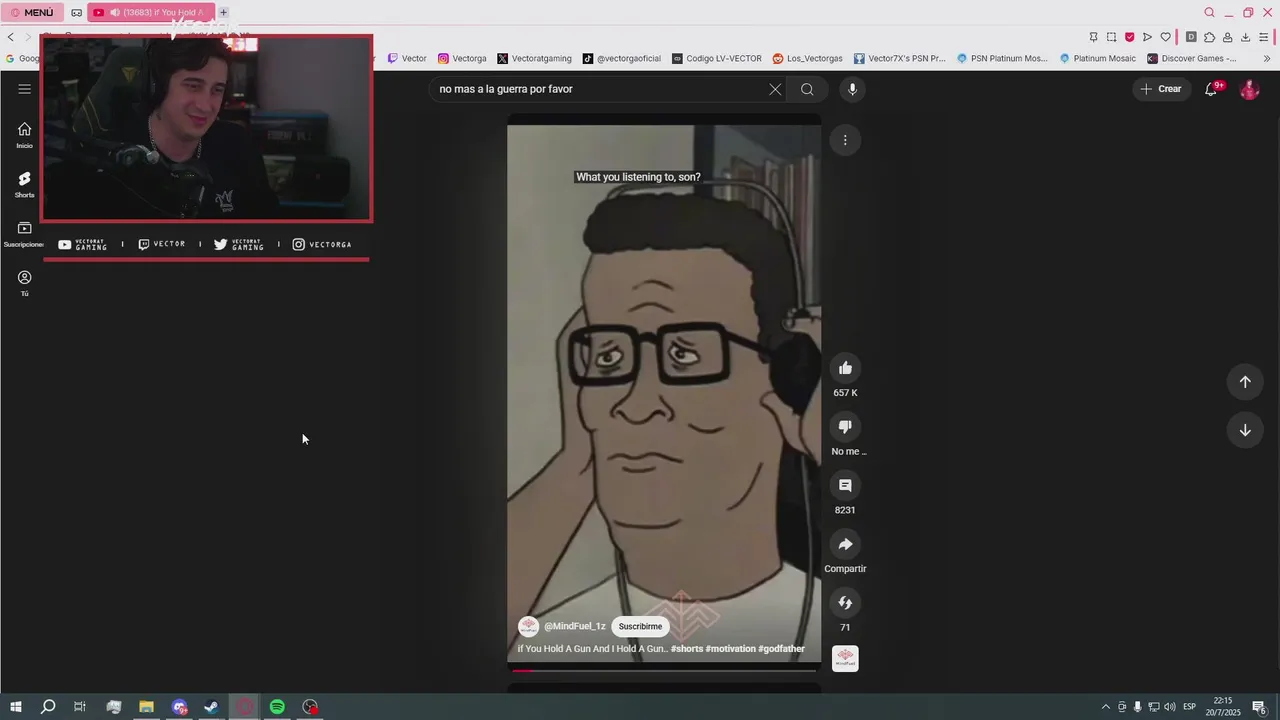This screenshot has width=1280, height=720.
Task: Click the send/flow arrow icon in toolbar
Action: pyautogui.click(x=1147, y=37)
